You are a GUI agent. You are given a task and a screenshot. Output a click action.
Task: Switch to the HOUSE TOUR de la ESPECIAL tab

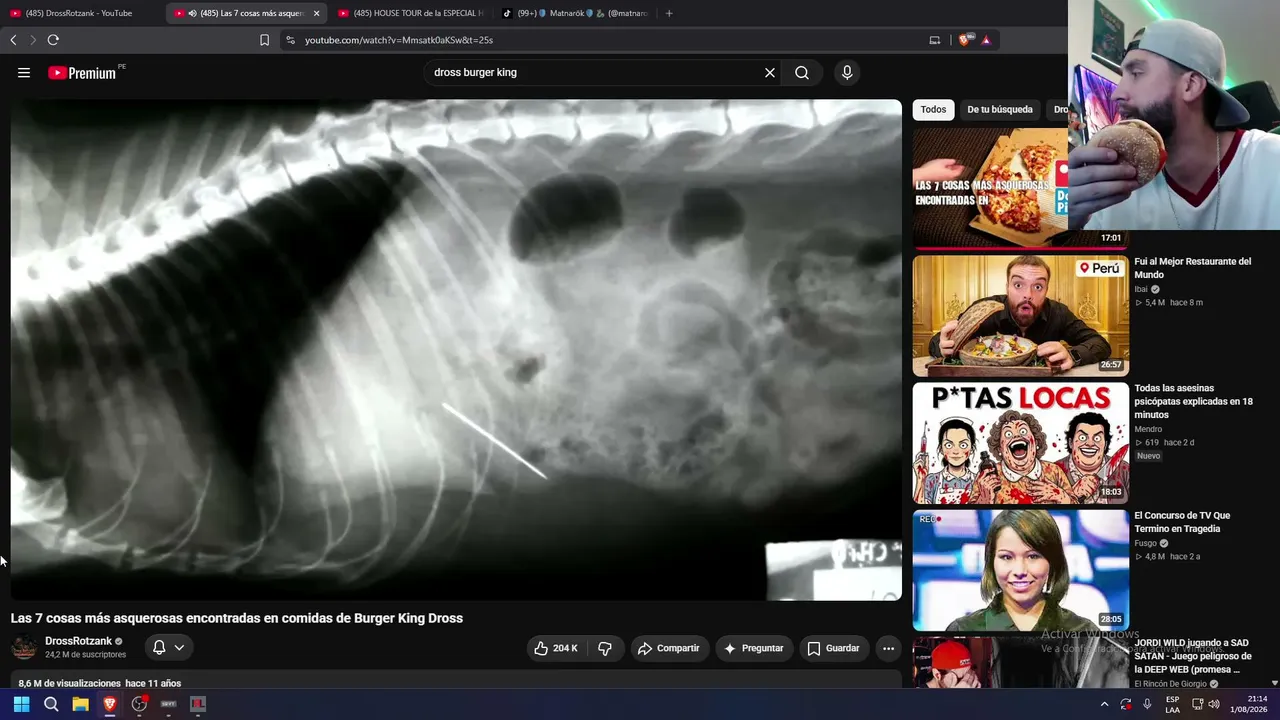point(410,13)
